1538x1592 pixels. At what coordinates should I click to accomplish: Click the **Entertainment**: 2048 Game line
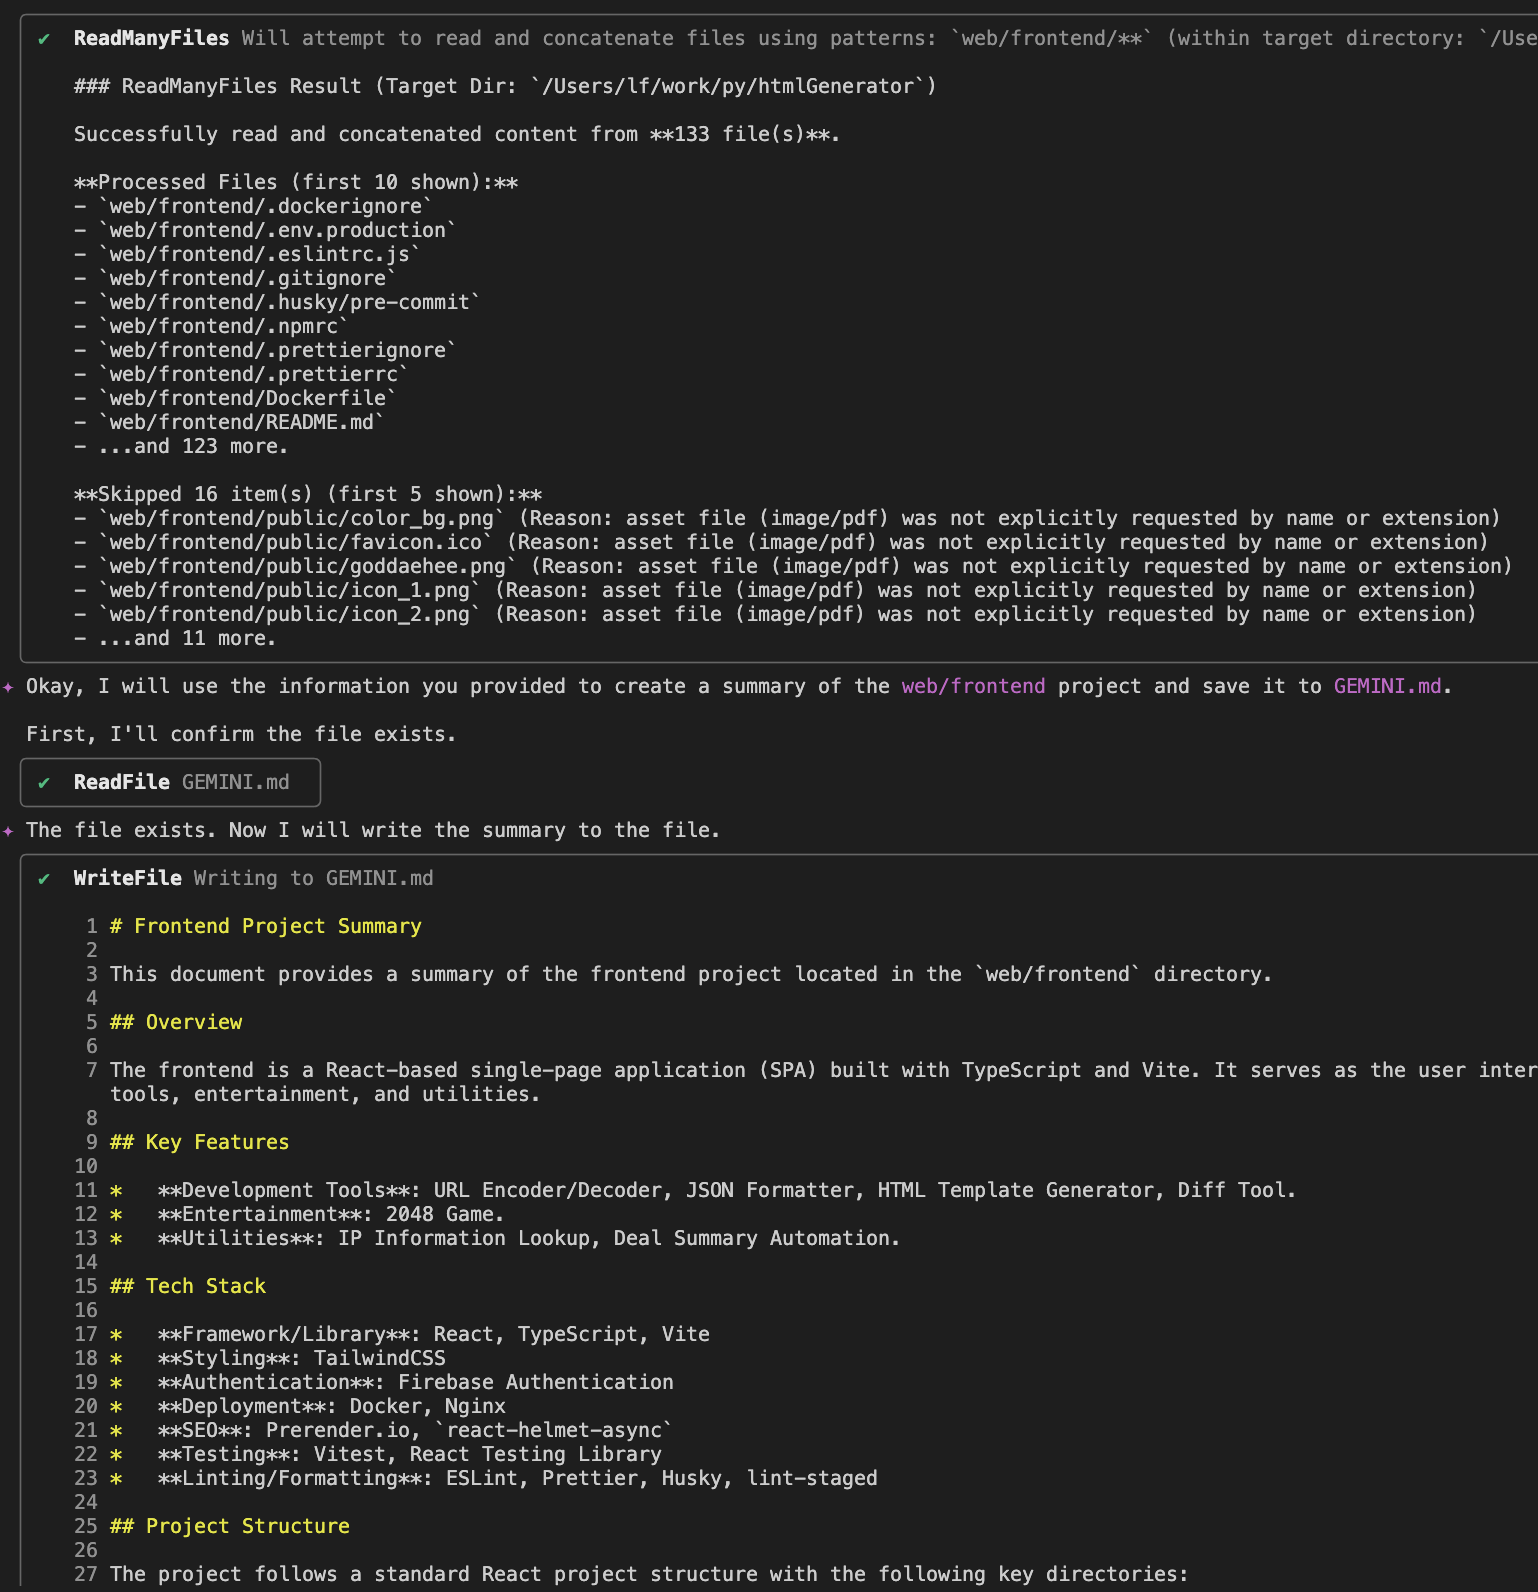click(307, 1214)
